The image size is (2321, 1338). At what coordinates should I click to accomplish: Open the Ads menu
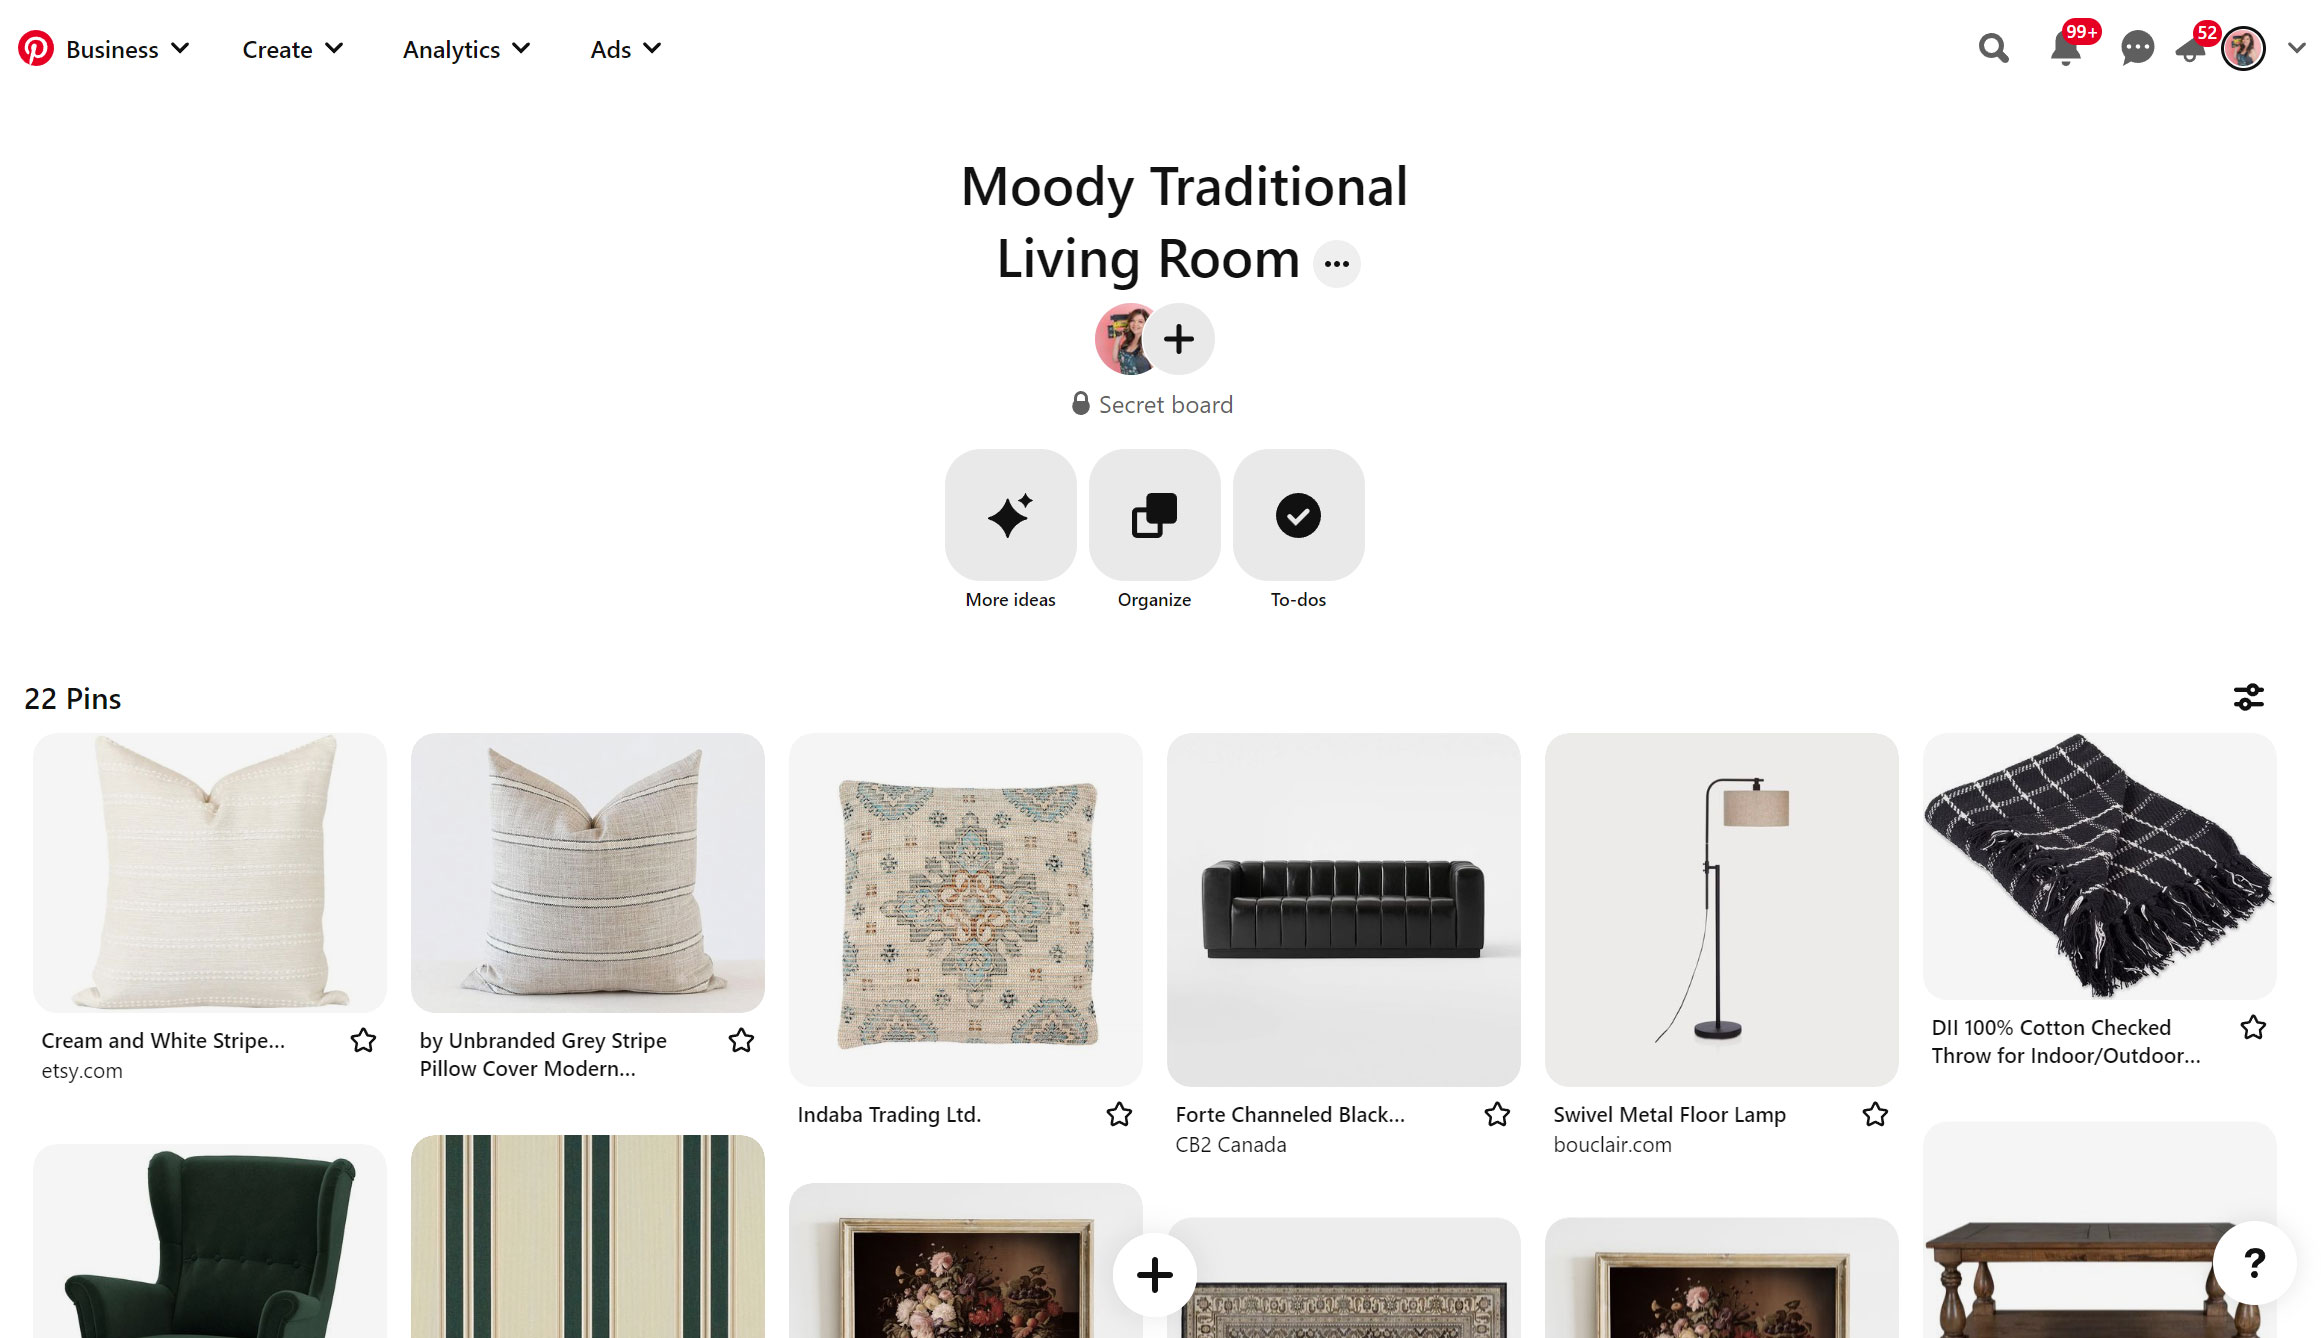pos(625,49)
